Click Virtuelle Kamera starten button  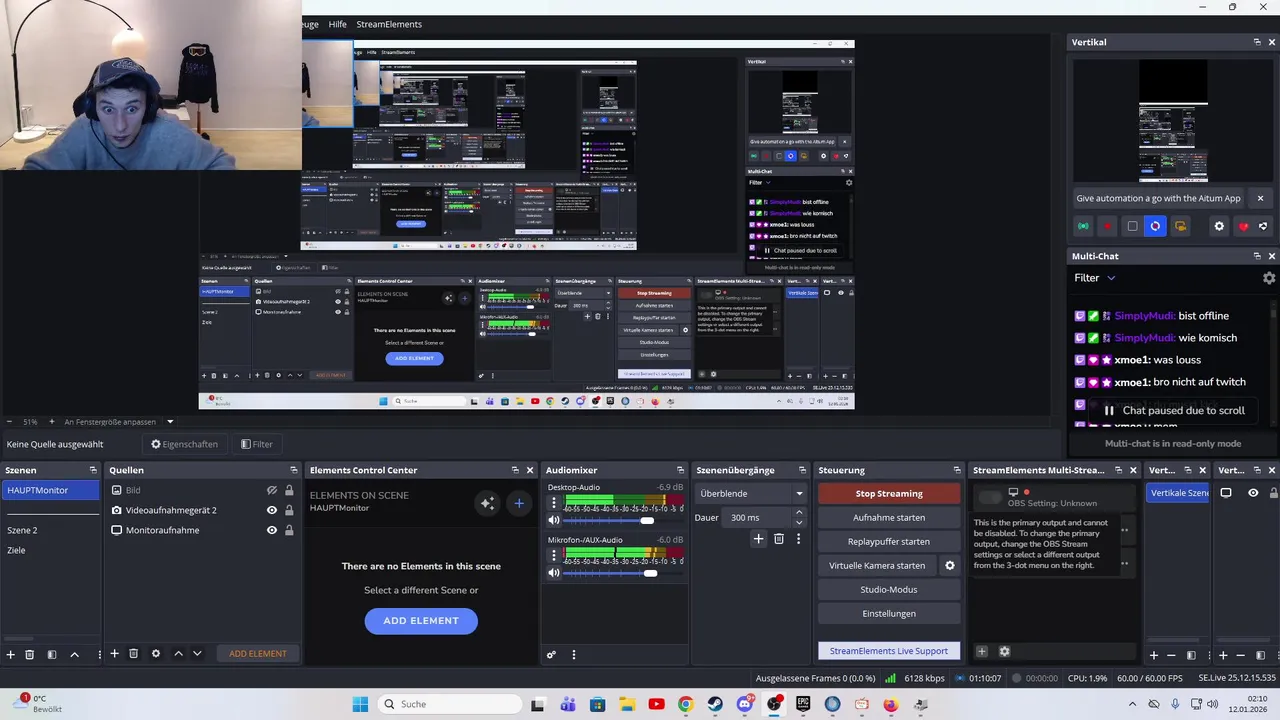[877, 566]
